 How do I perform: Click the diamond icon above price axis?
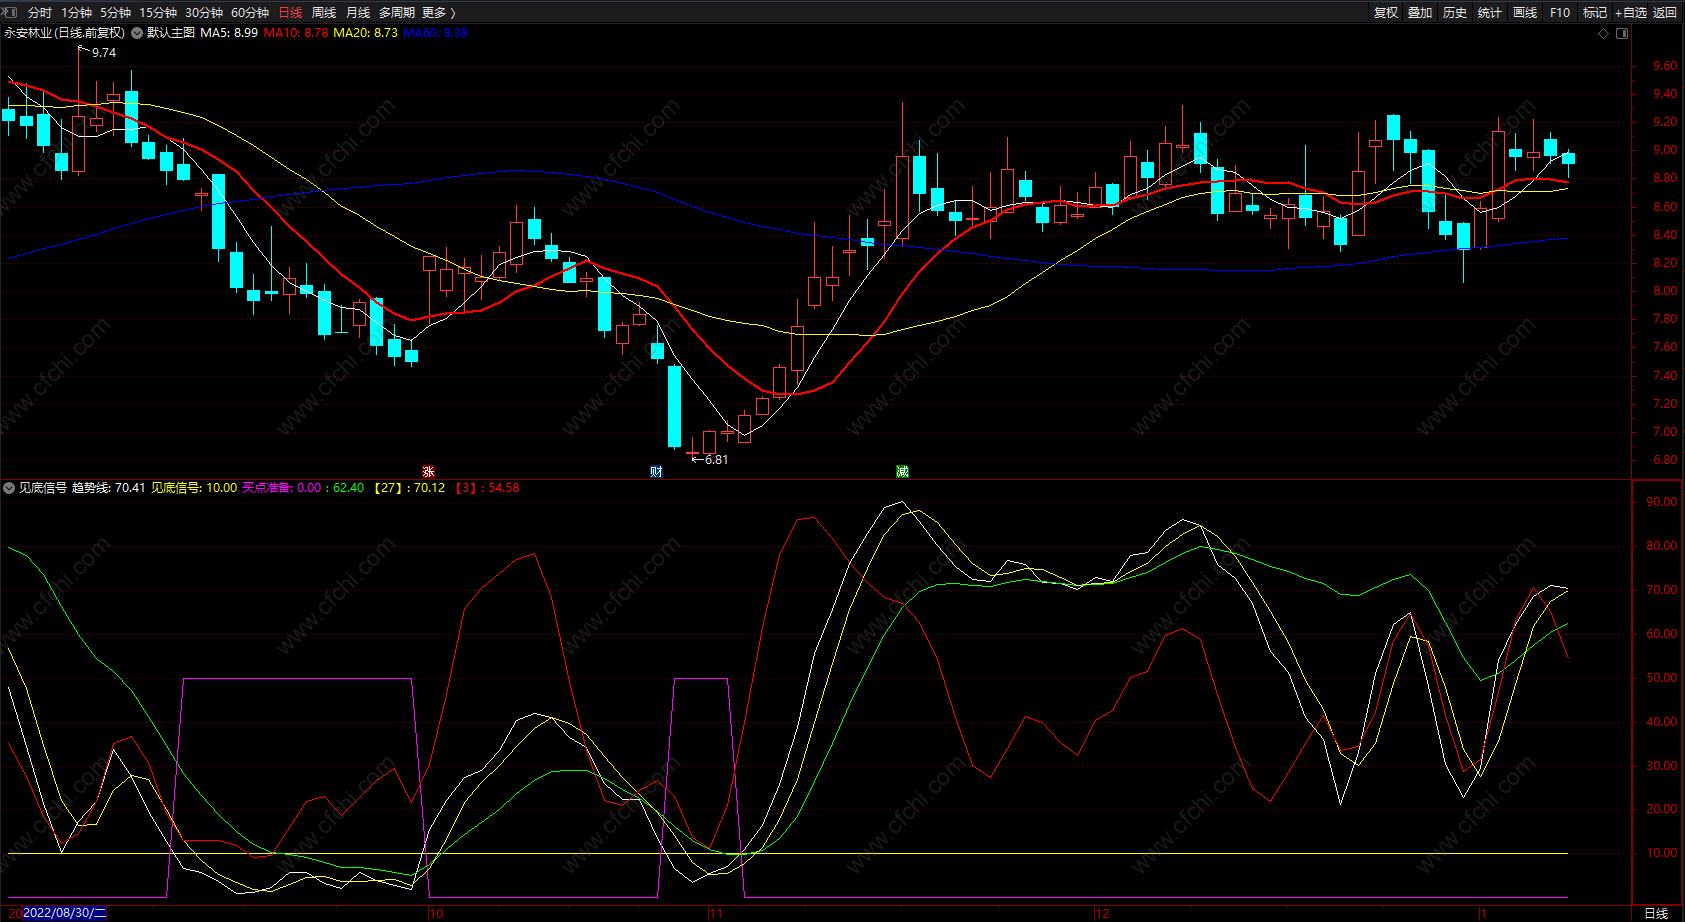1604,33
